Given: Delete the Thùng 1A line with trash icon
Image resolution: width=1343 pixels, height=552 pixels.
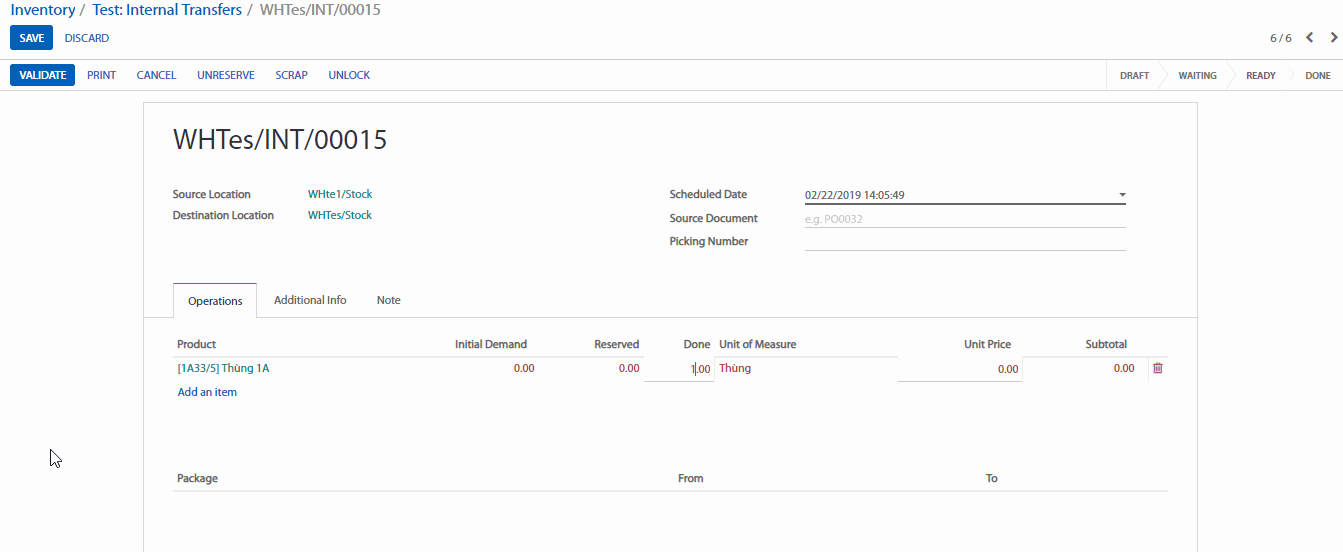Looking at the screenshot, I should tap(1158, 368).
